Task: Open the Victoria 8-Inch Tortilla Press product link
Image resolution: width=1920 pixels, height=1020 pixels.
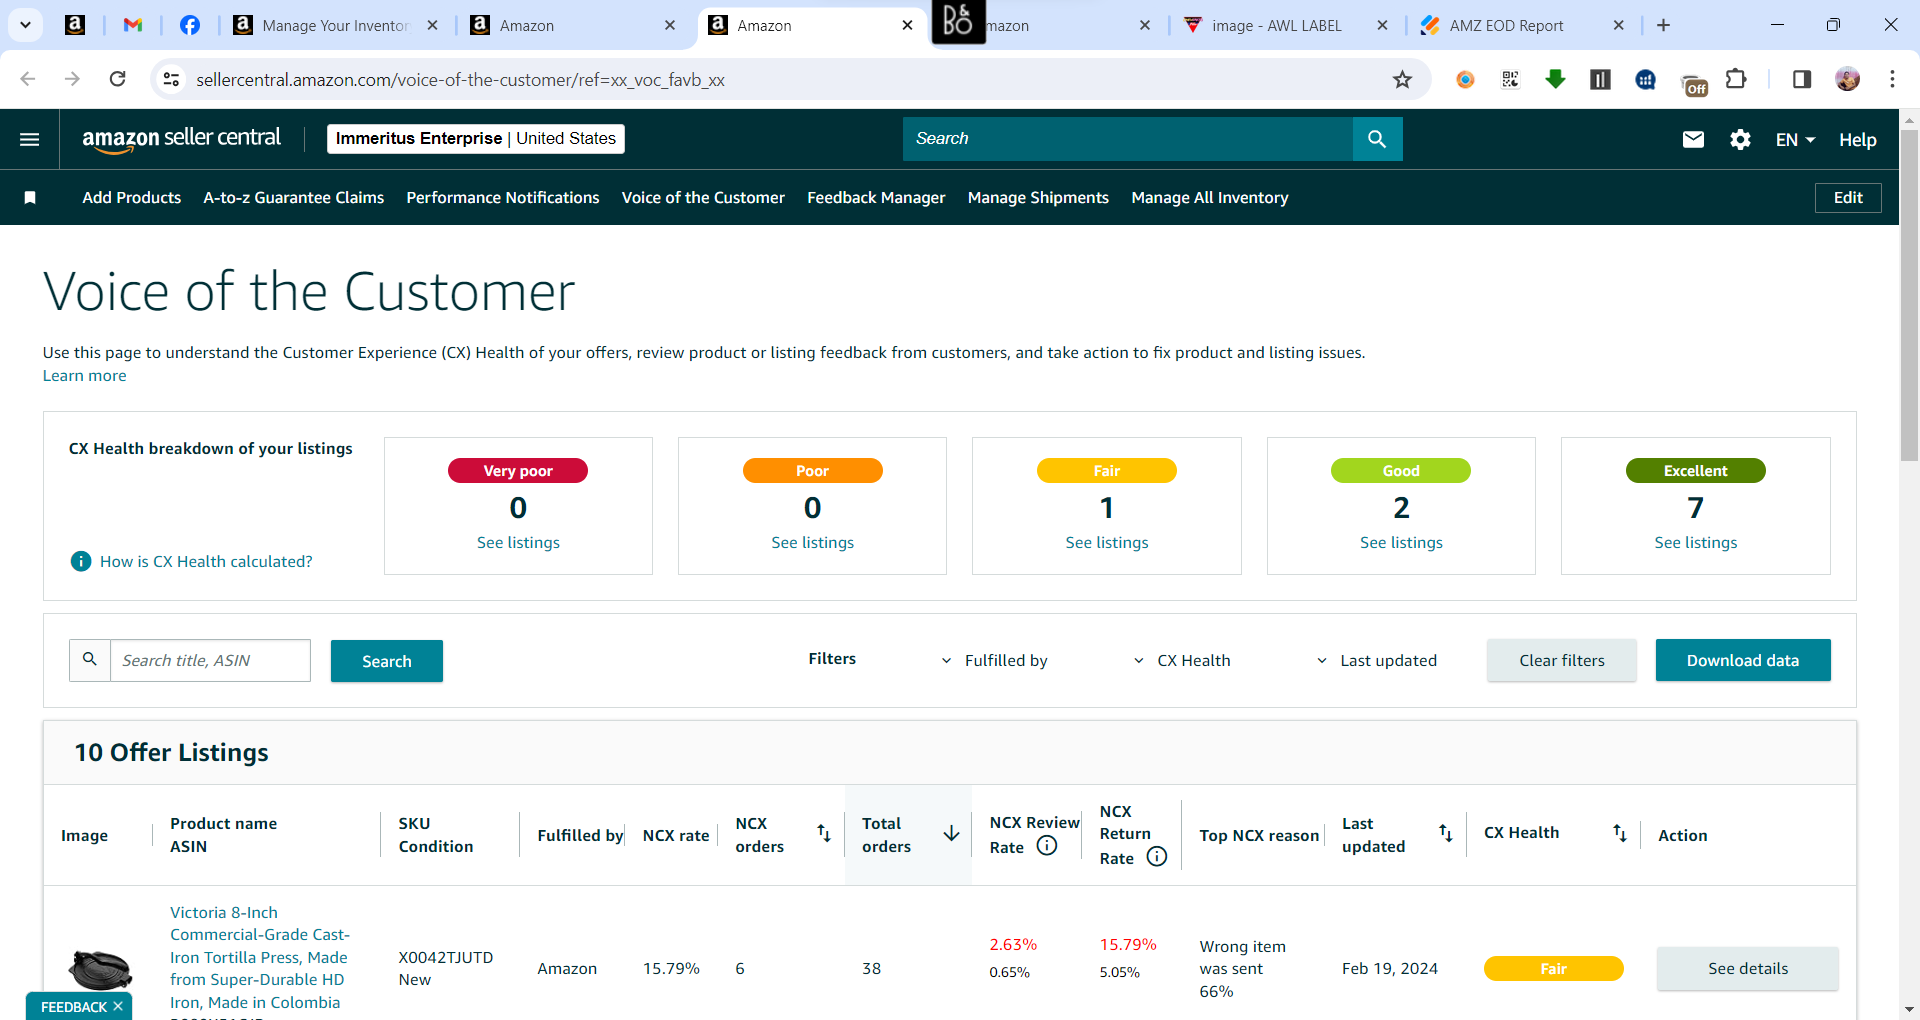Action: 260,957
